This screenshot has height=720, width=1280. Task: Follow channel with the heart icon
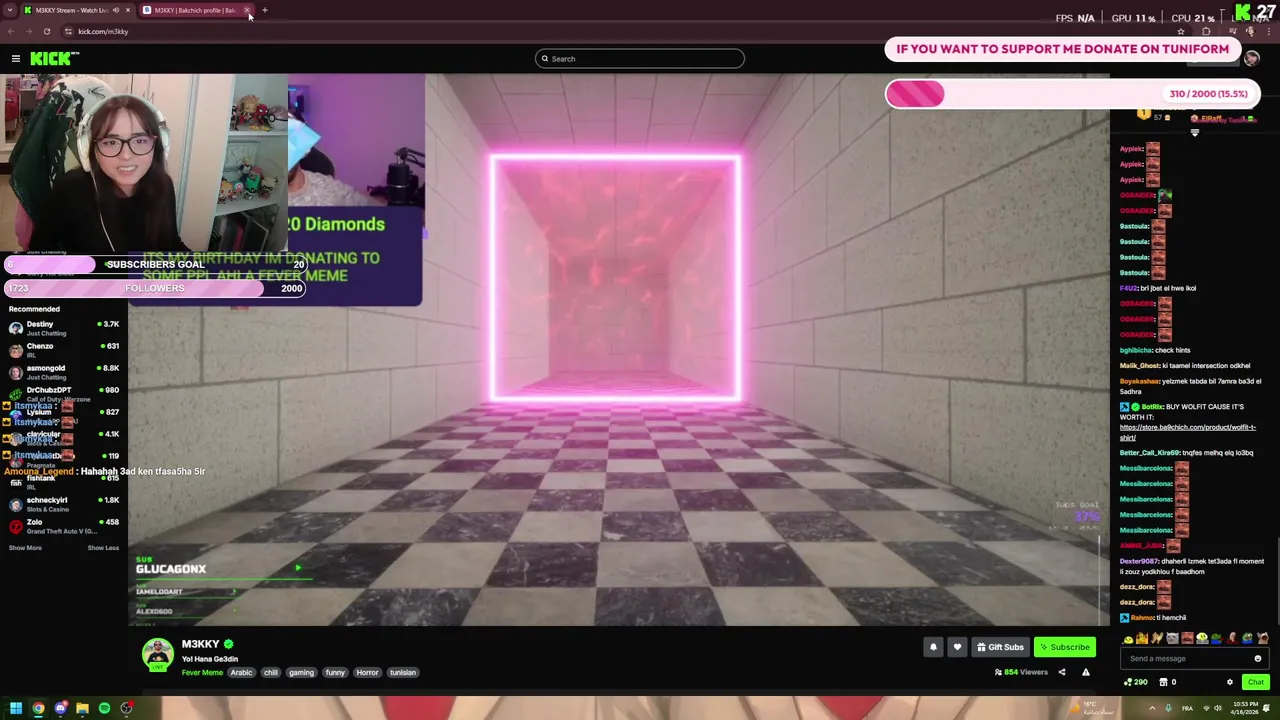point(957,647)
